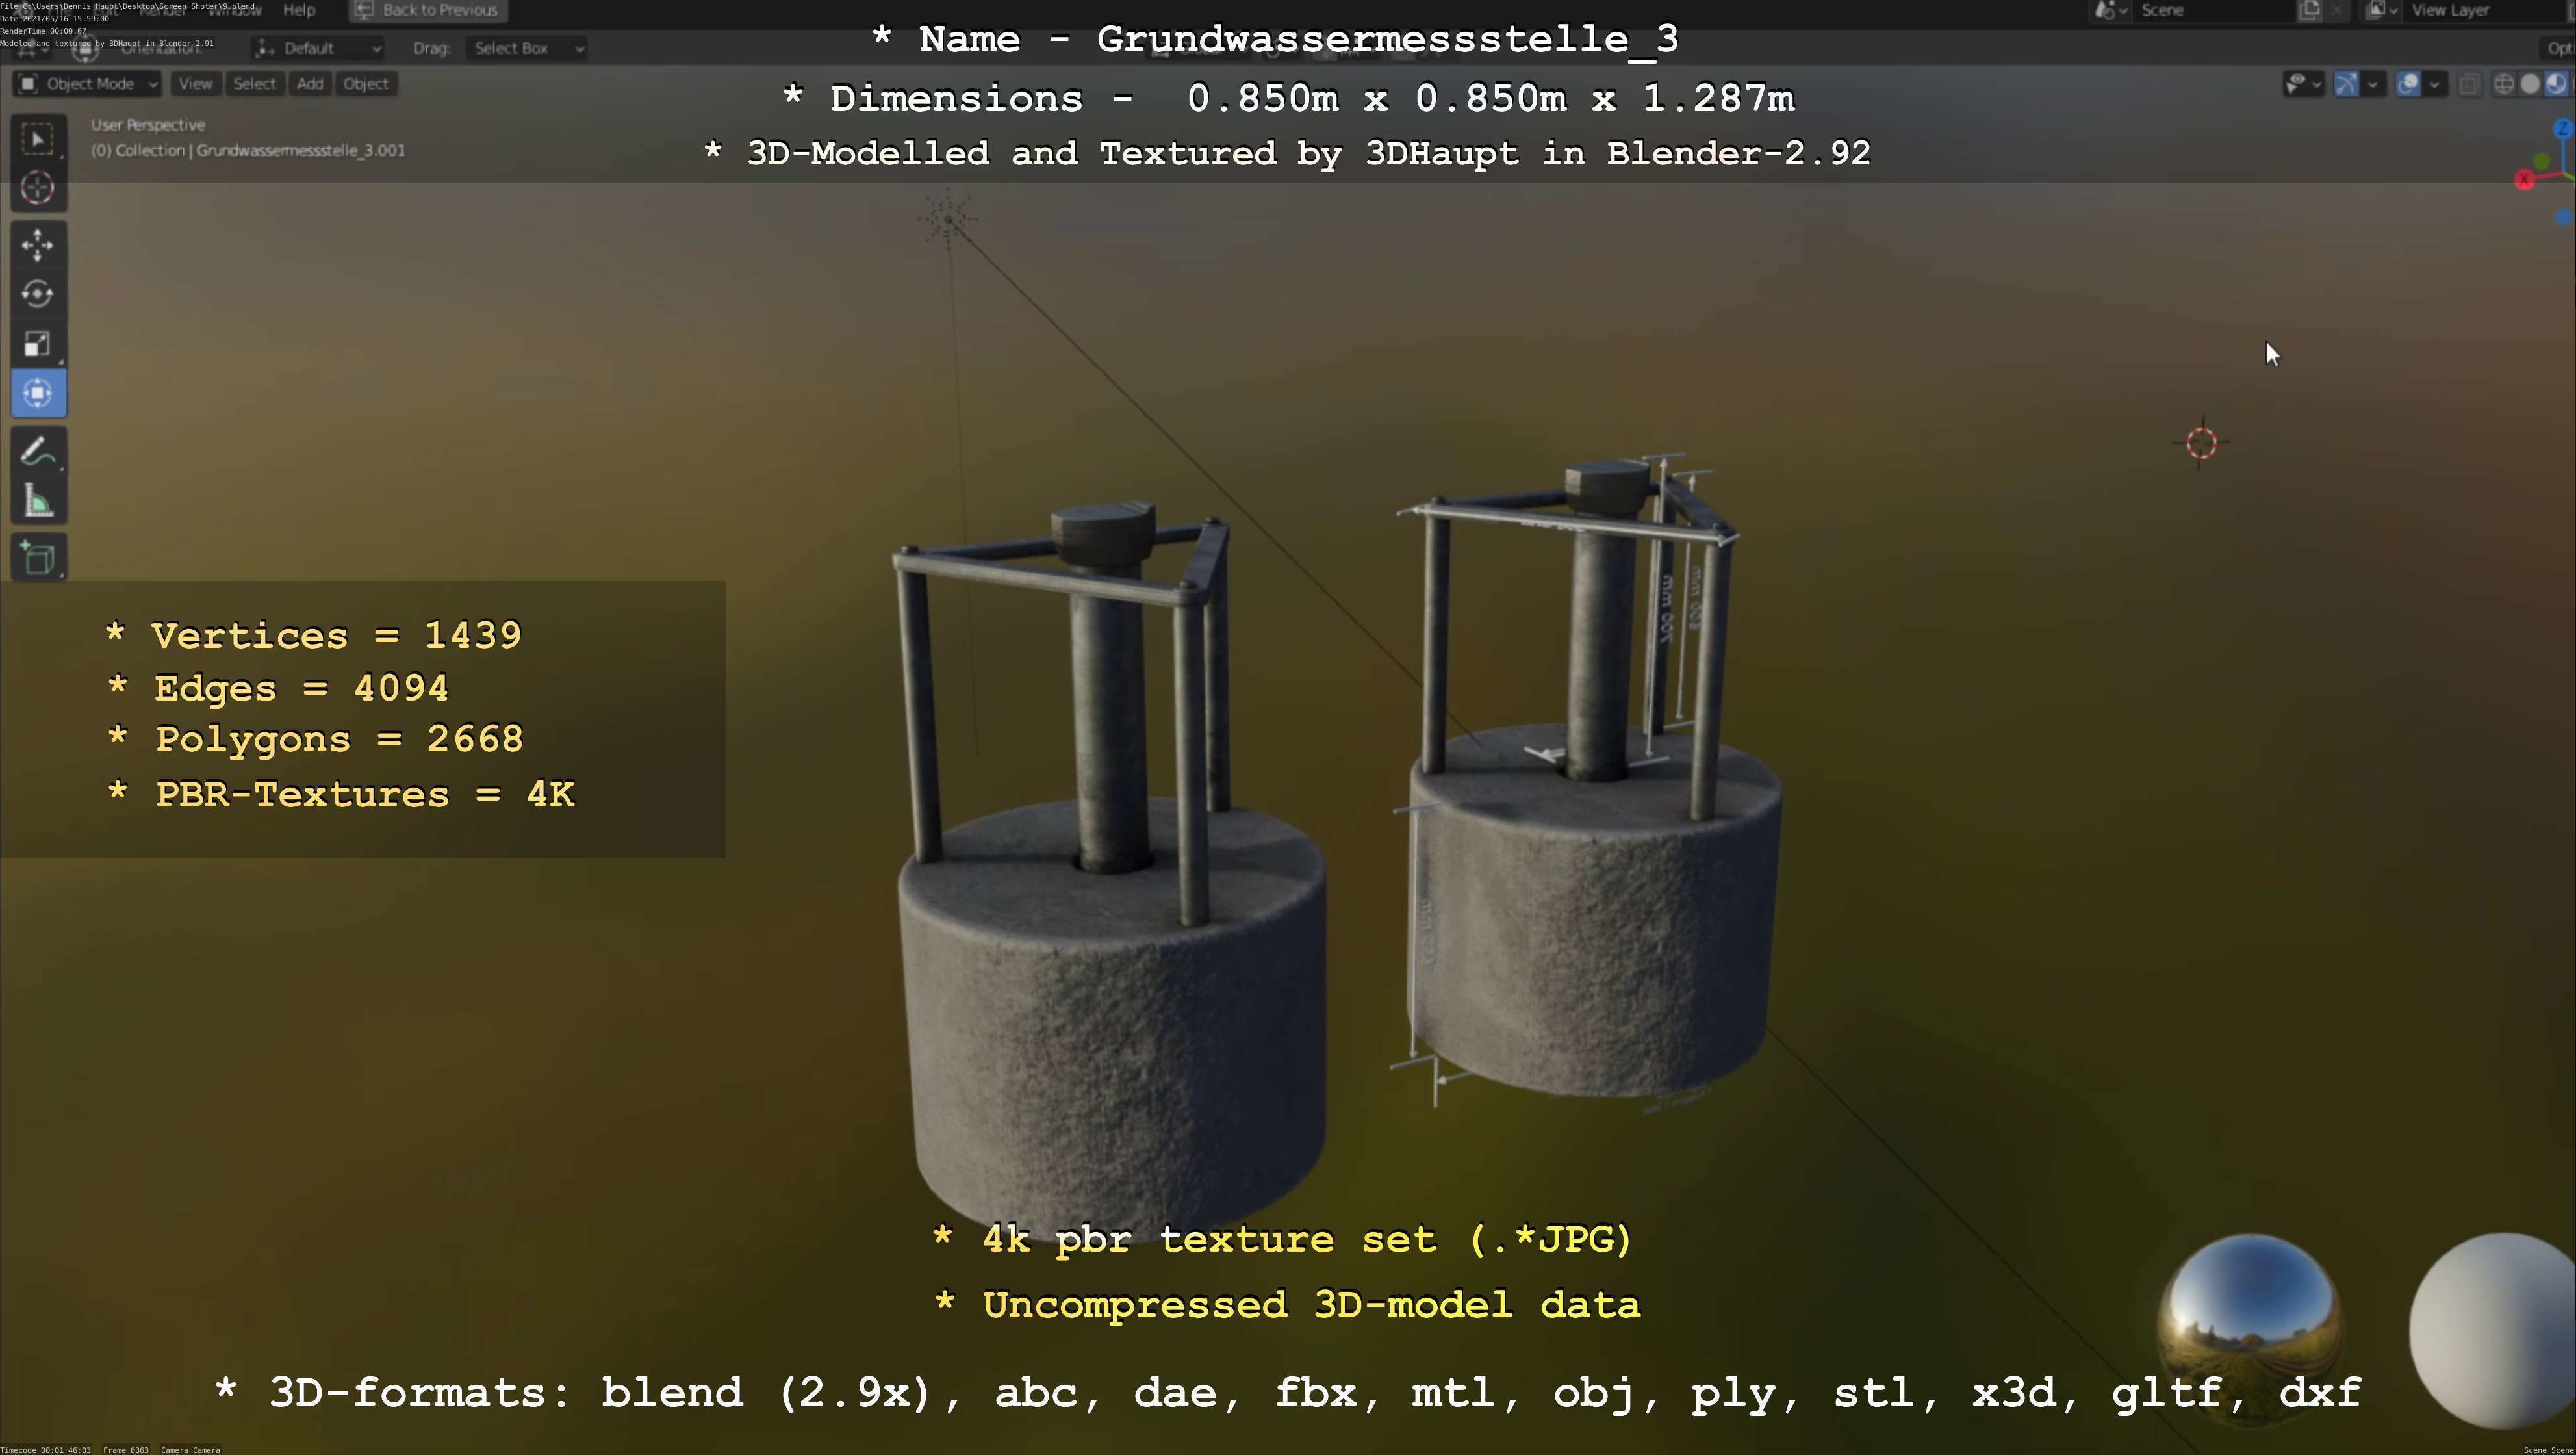Open the Help menu in top bar
This screenshot has height=1455, width=2576.
[299, 10]
